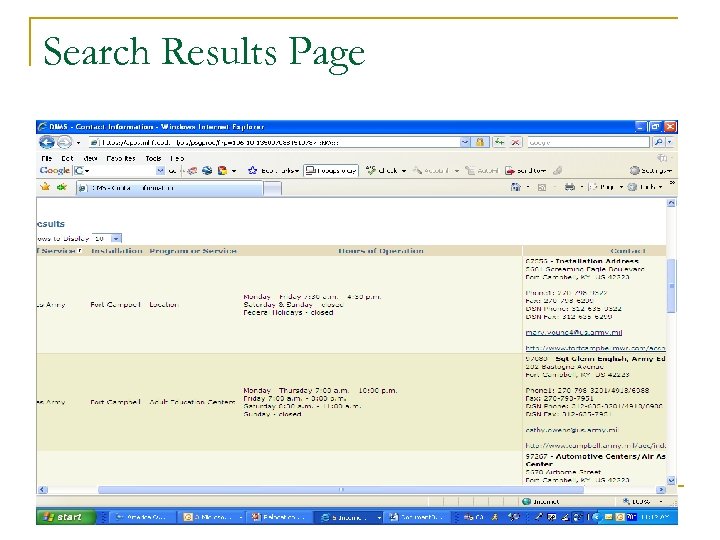Open the Favorites menu
Screen dimensions: 720x540
point(121,158)
